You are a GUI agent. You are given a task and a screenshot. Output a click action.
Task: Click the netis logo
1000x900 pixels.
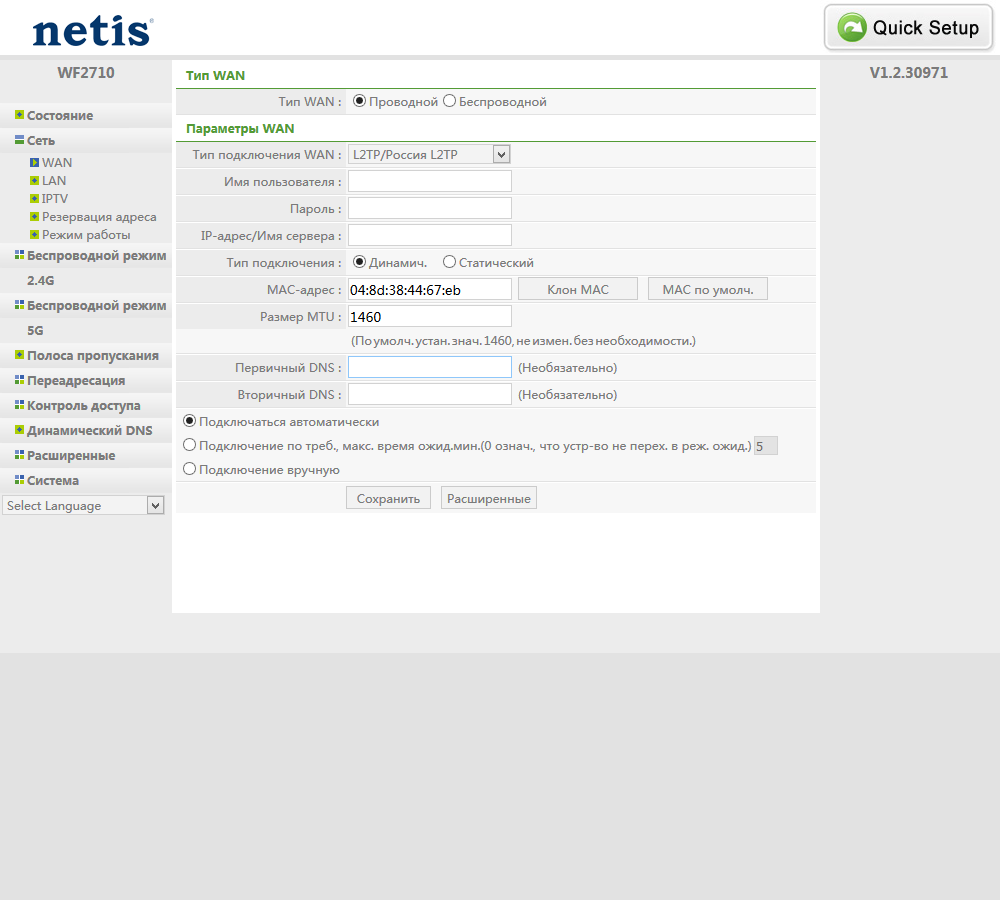click(93, 32)
